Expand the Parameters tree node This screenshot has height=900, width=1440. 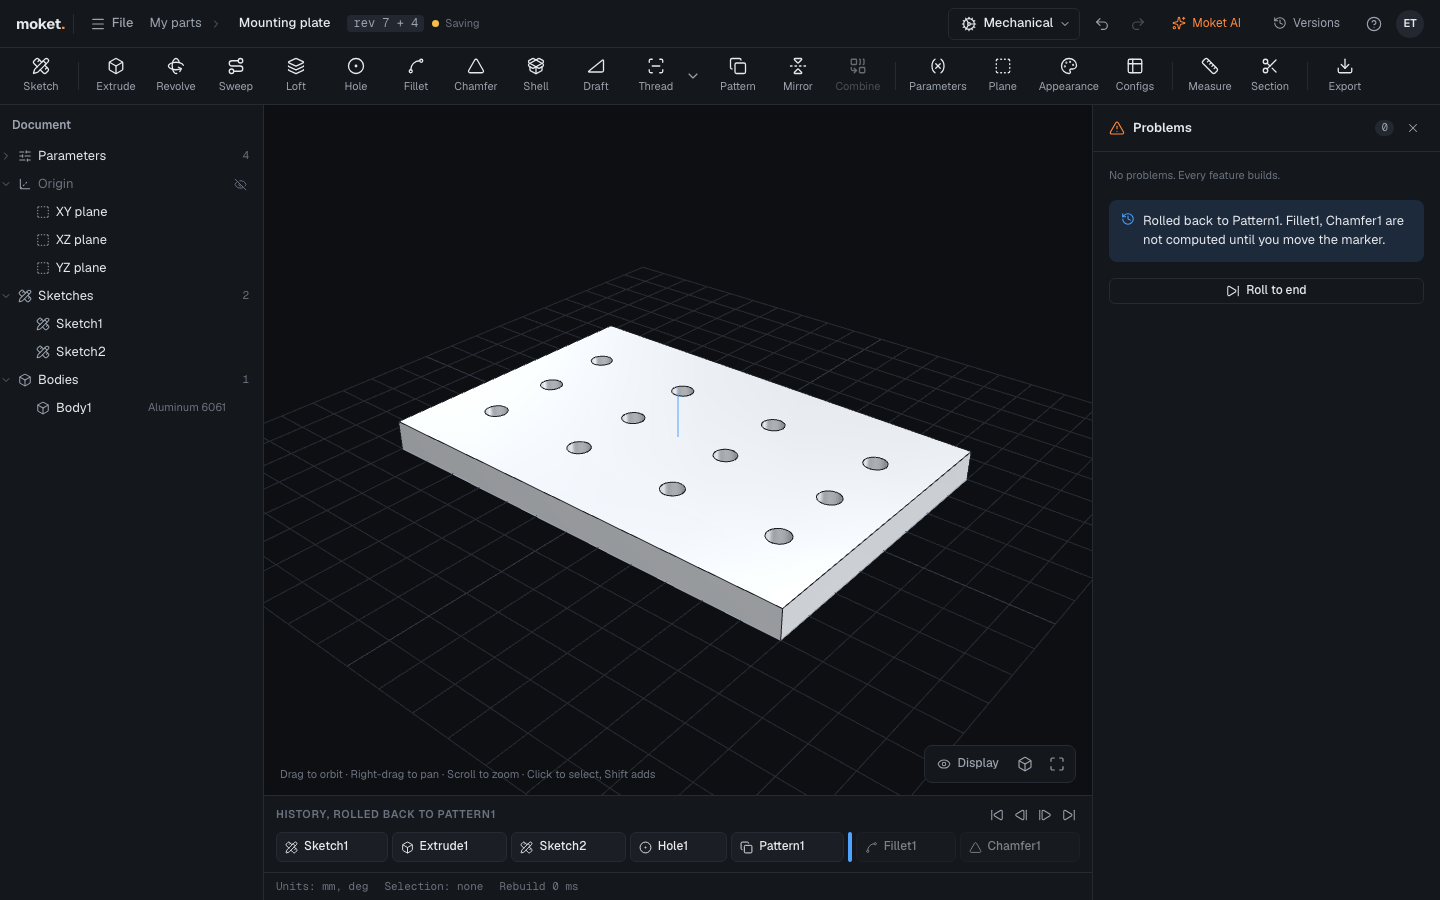click(x=7, y=156)
